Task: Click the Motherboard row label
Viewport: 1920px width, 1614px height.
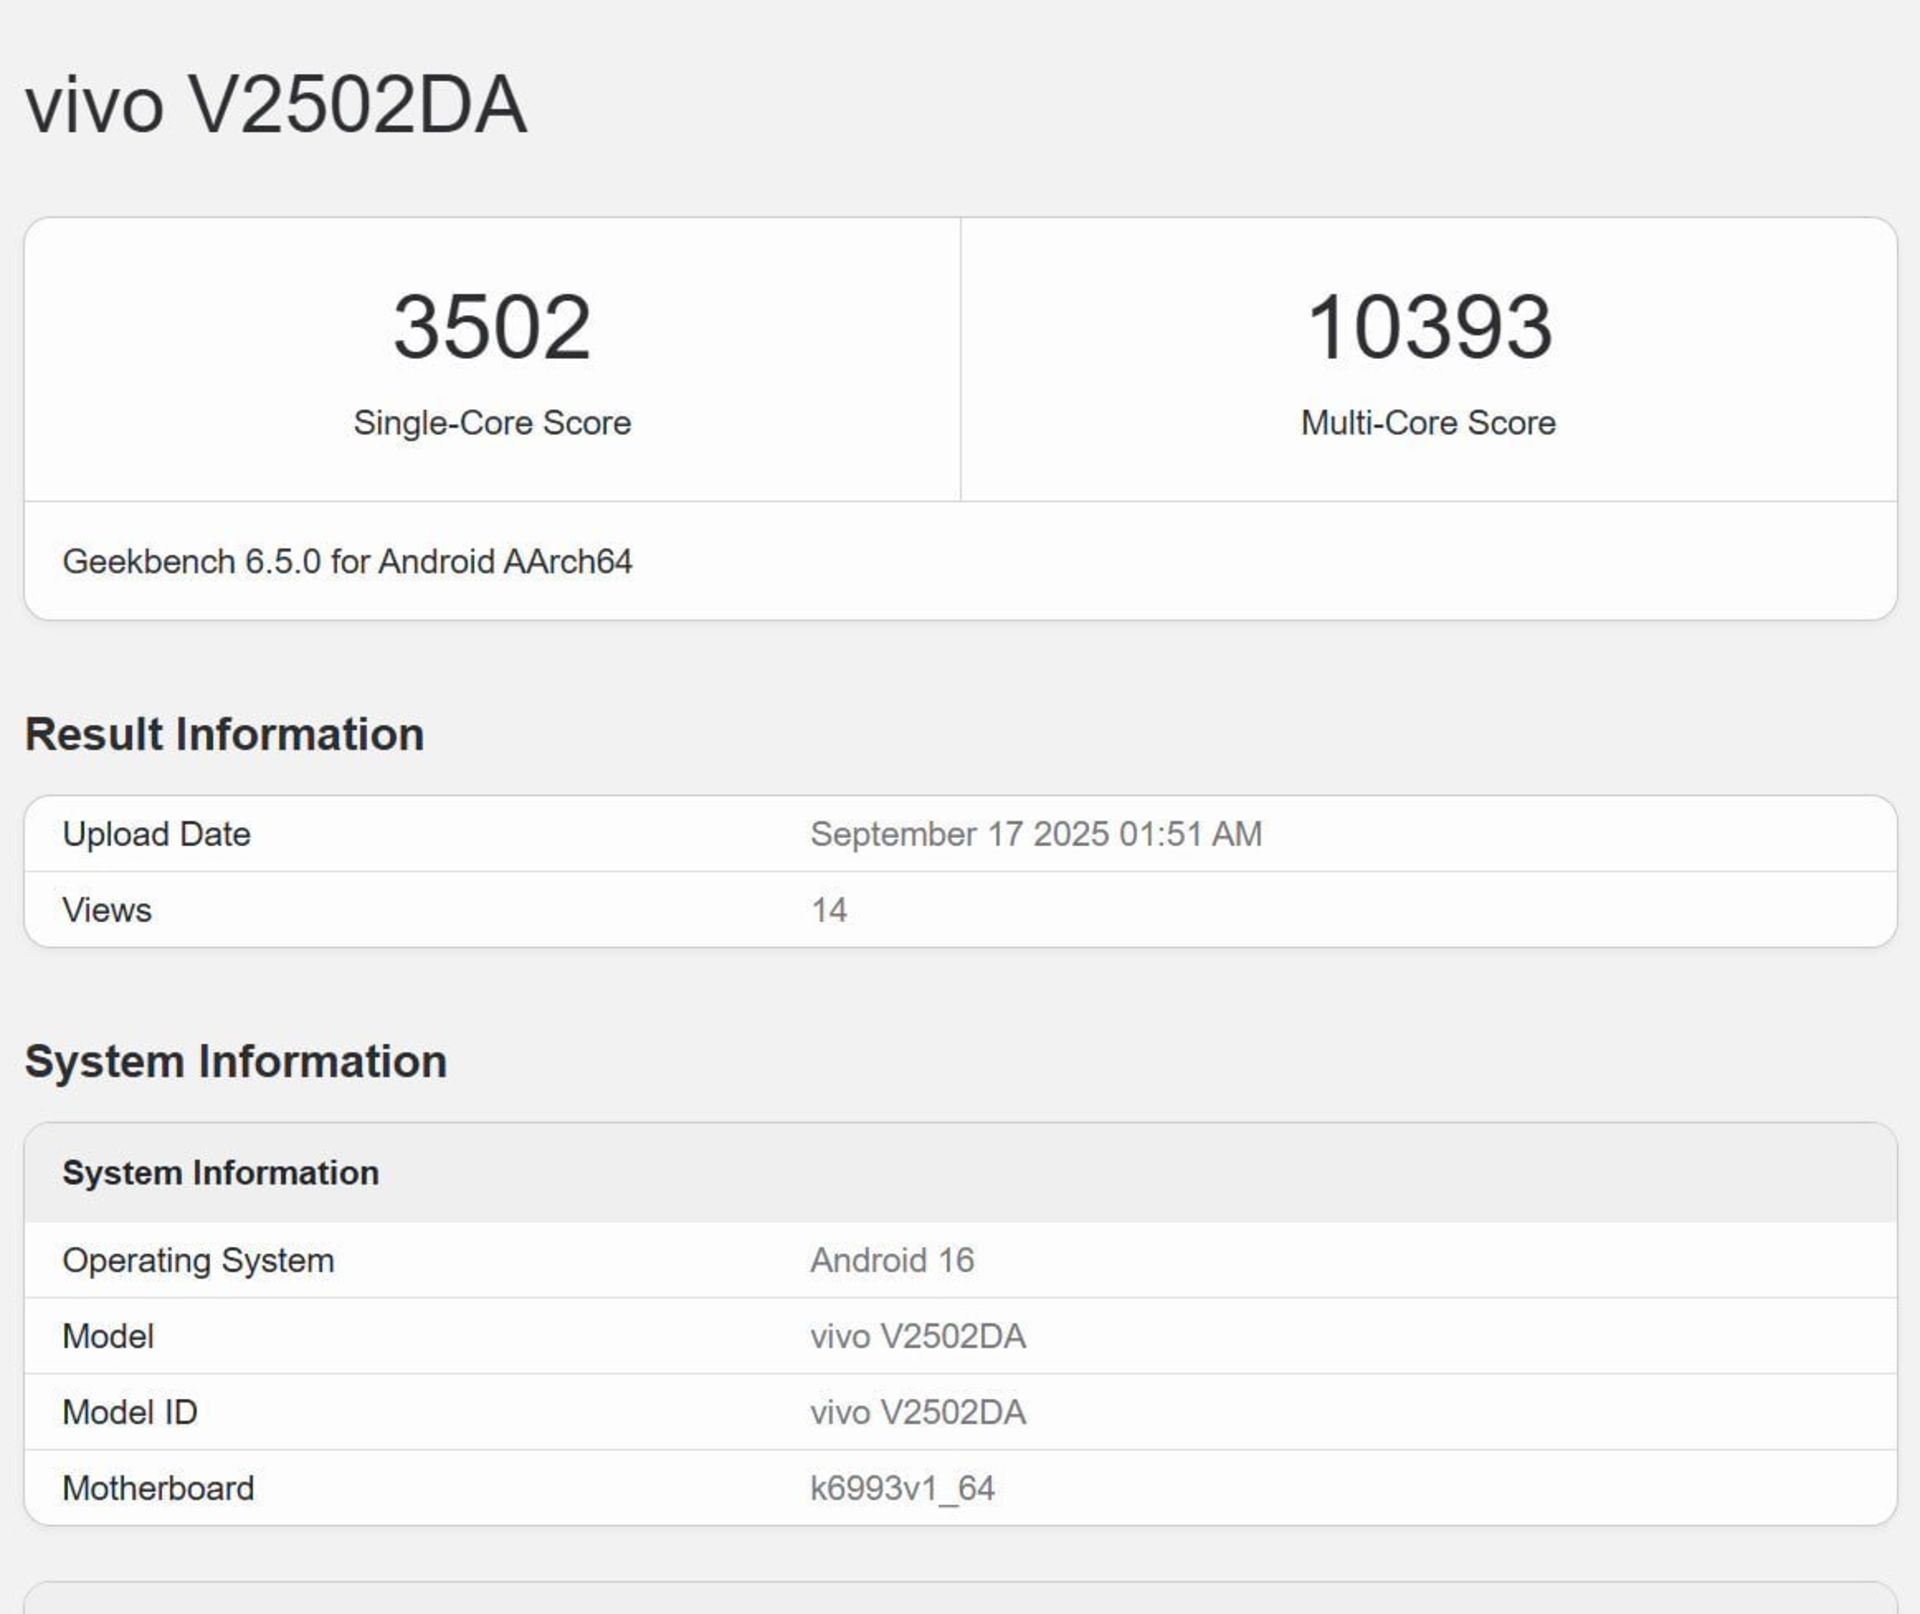Action: point(158,1488)
